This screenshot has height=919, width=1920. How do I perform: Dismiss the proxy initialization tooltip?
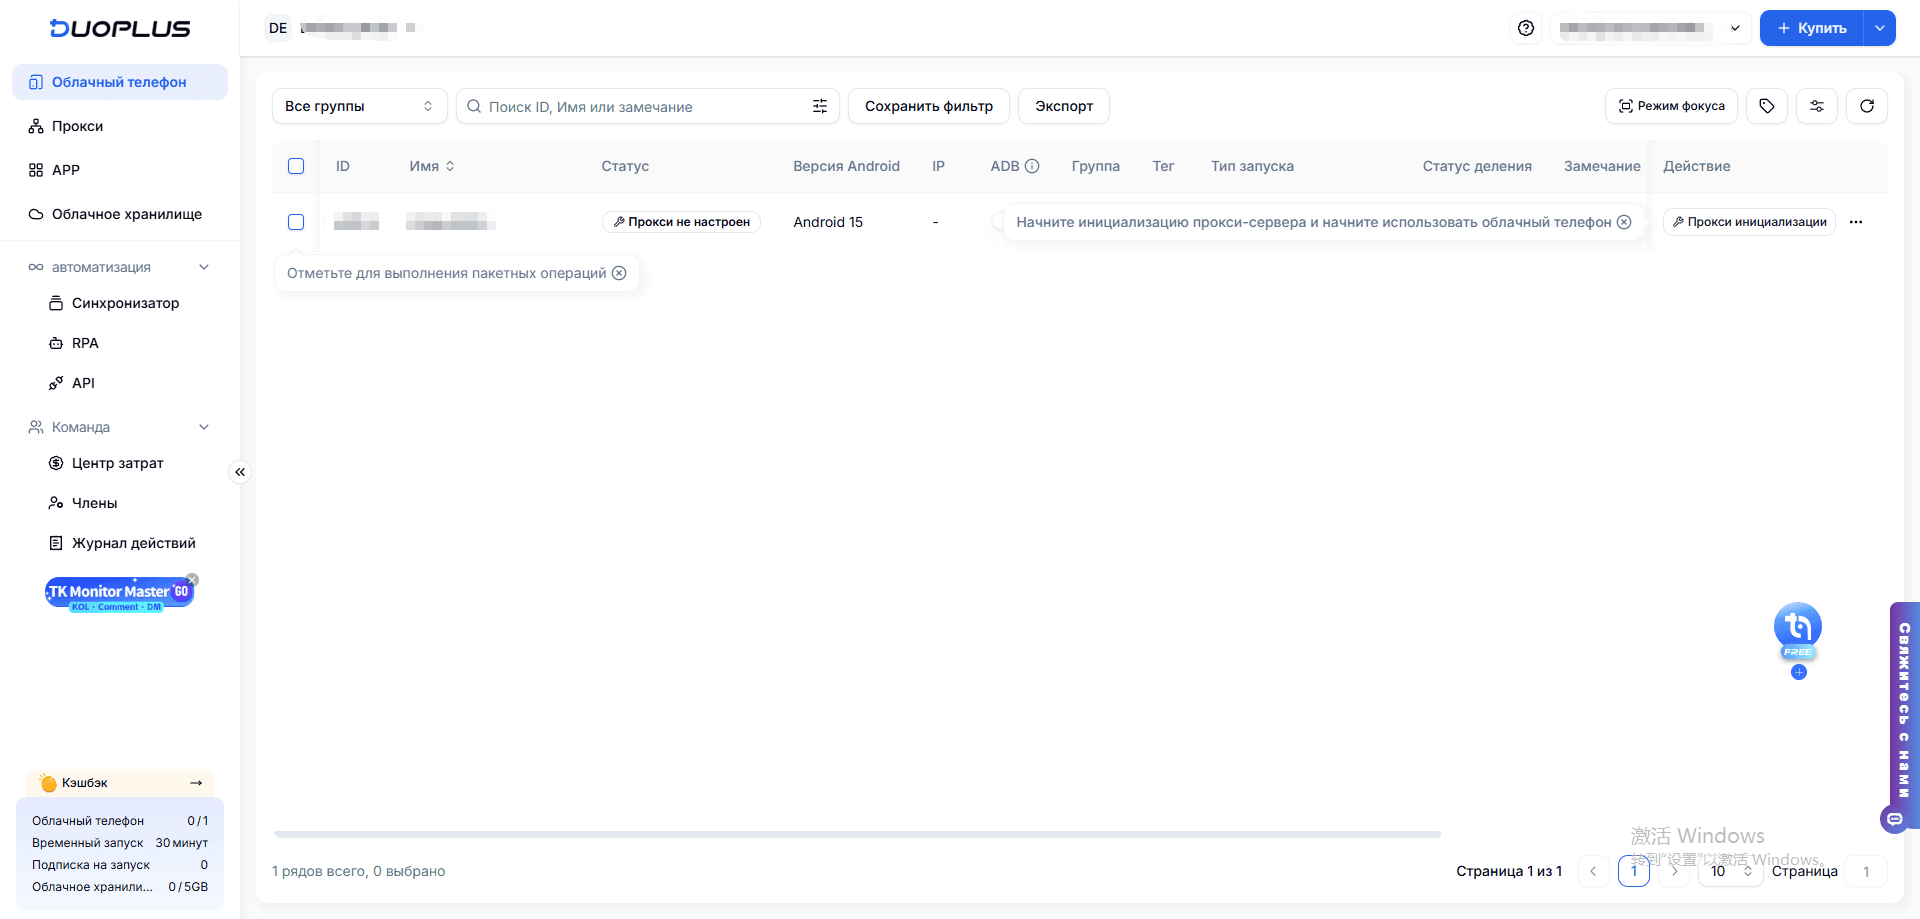pos(1624,222)
